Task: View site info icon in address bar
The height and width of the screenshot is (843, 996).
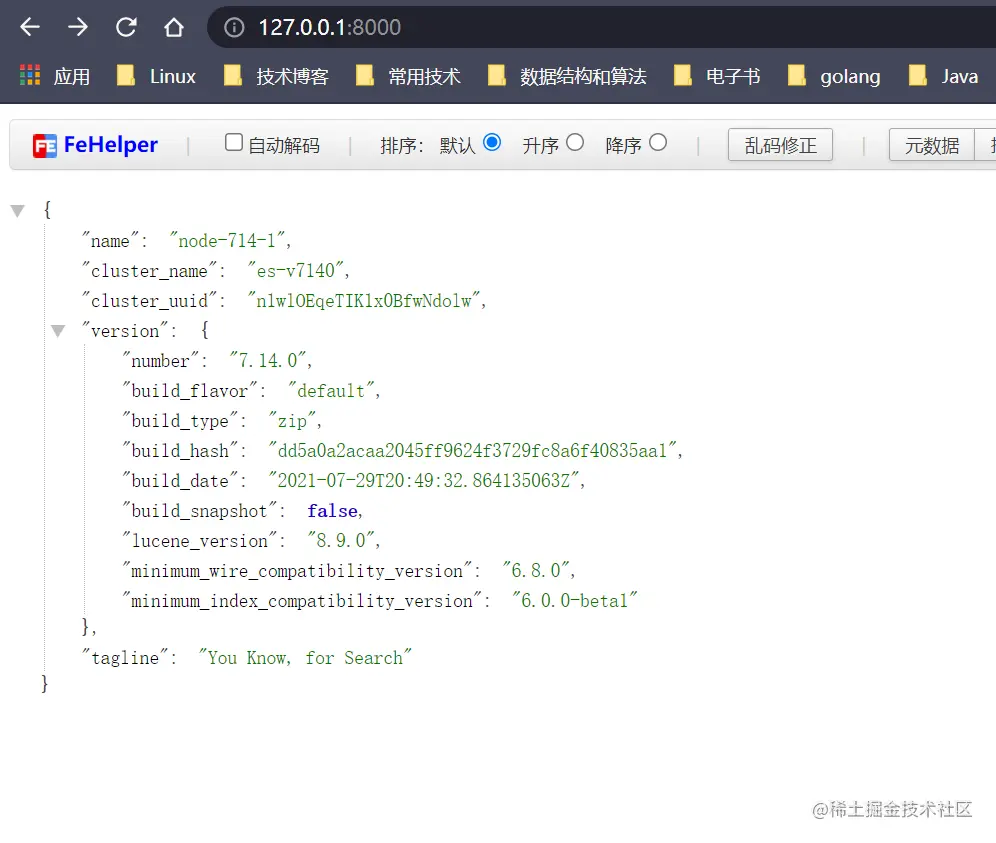Action: click(x=234, y=27)
